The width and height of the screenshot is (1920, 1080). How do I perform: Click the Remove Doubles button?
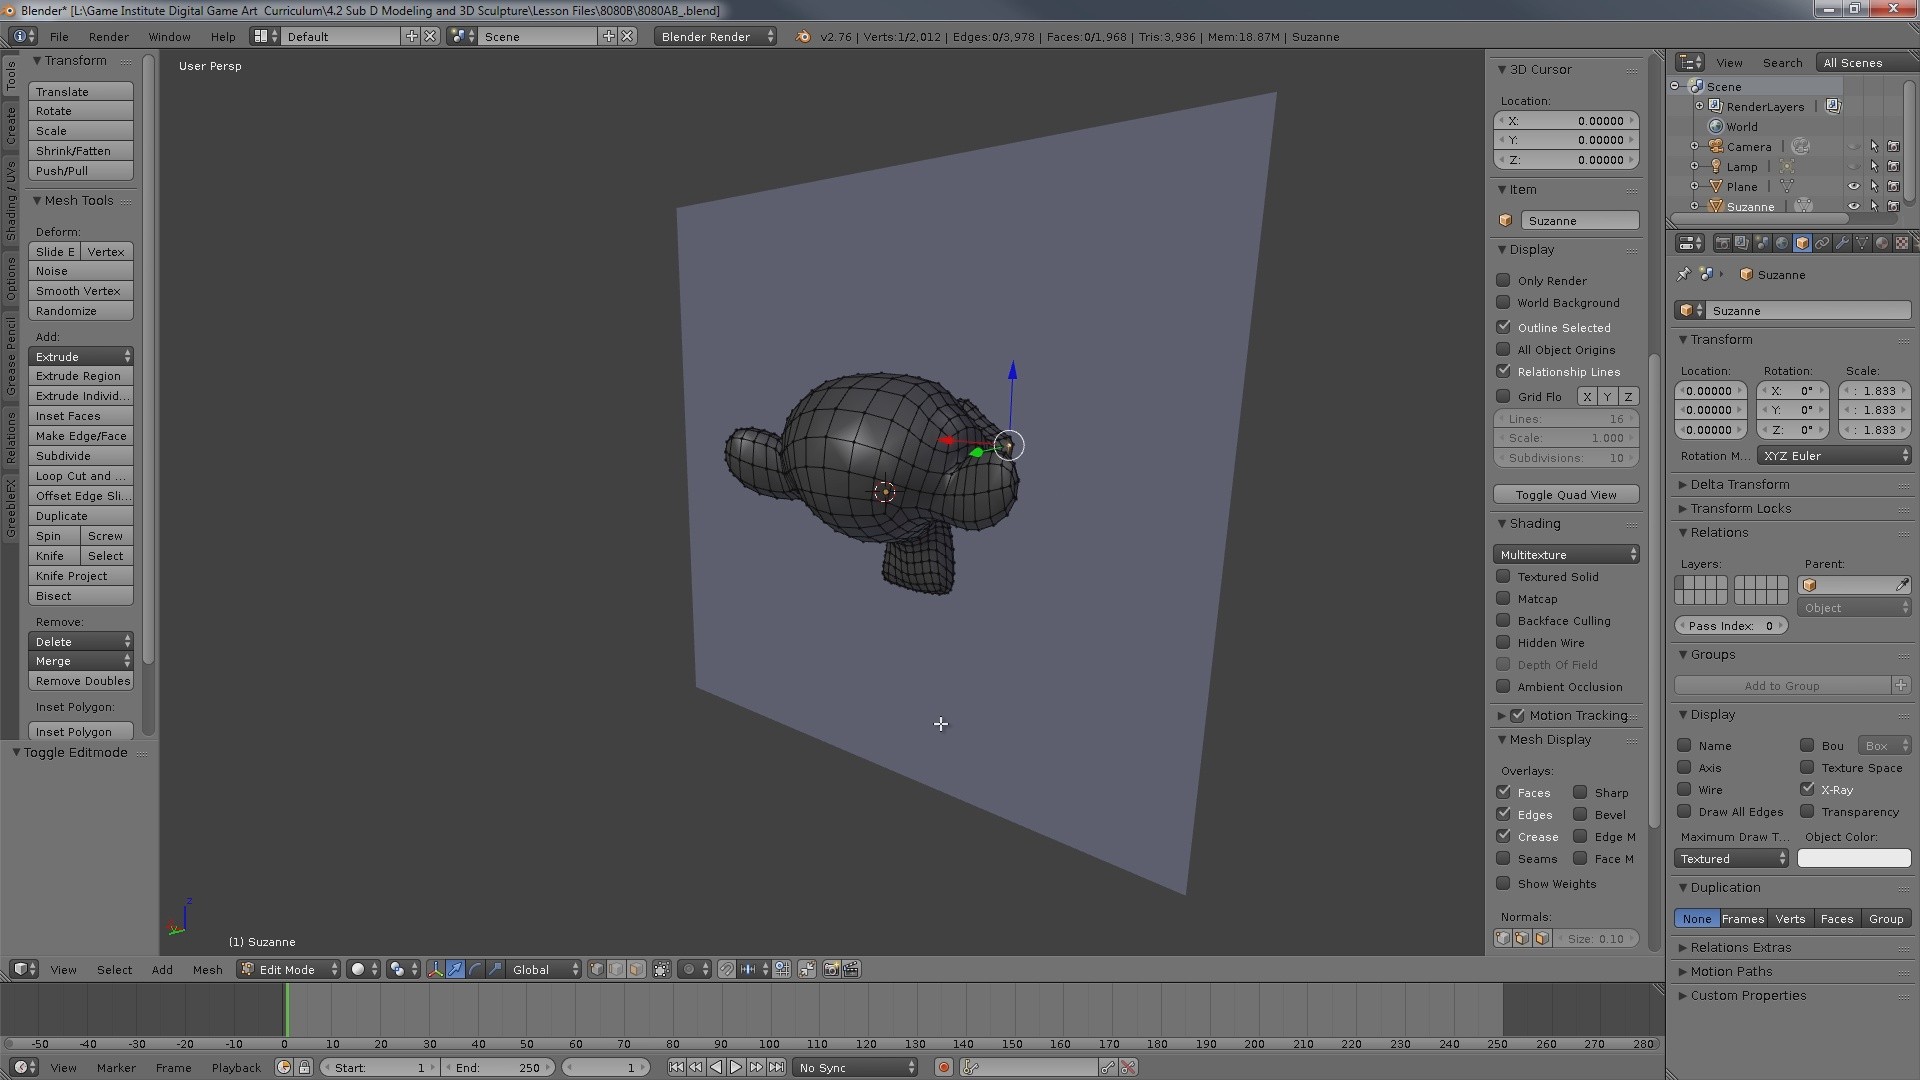[81, 681]
